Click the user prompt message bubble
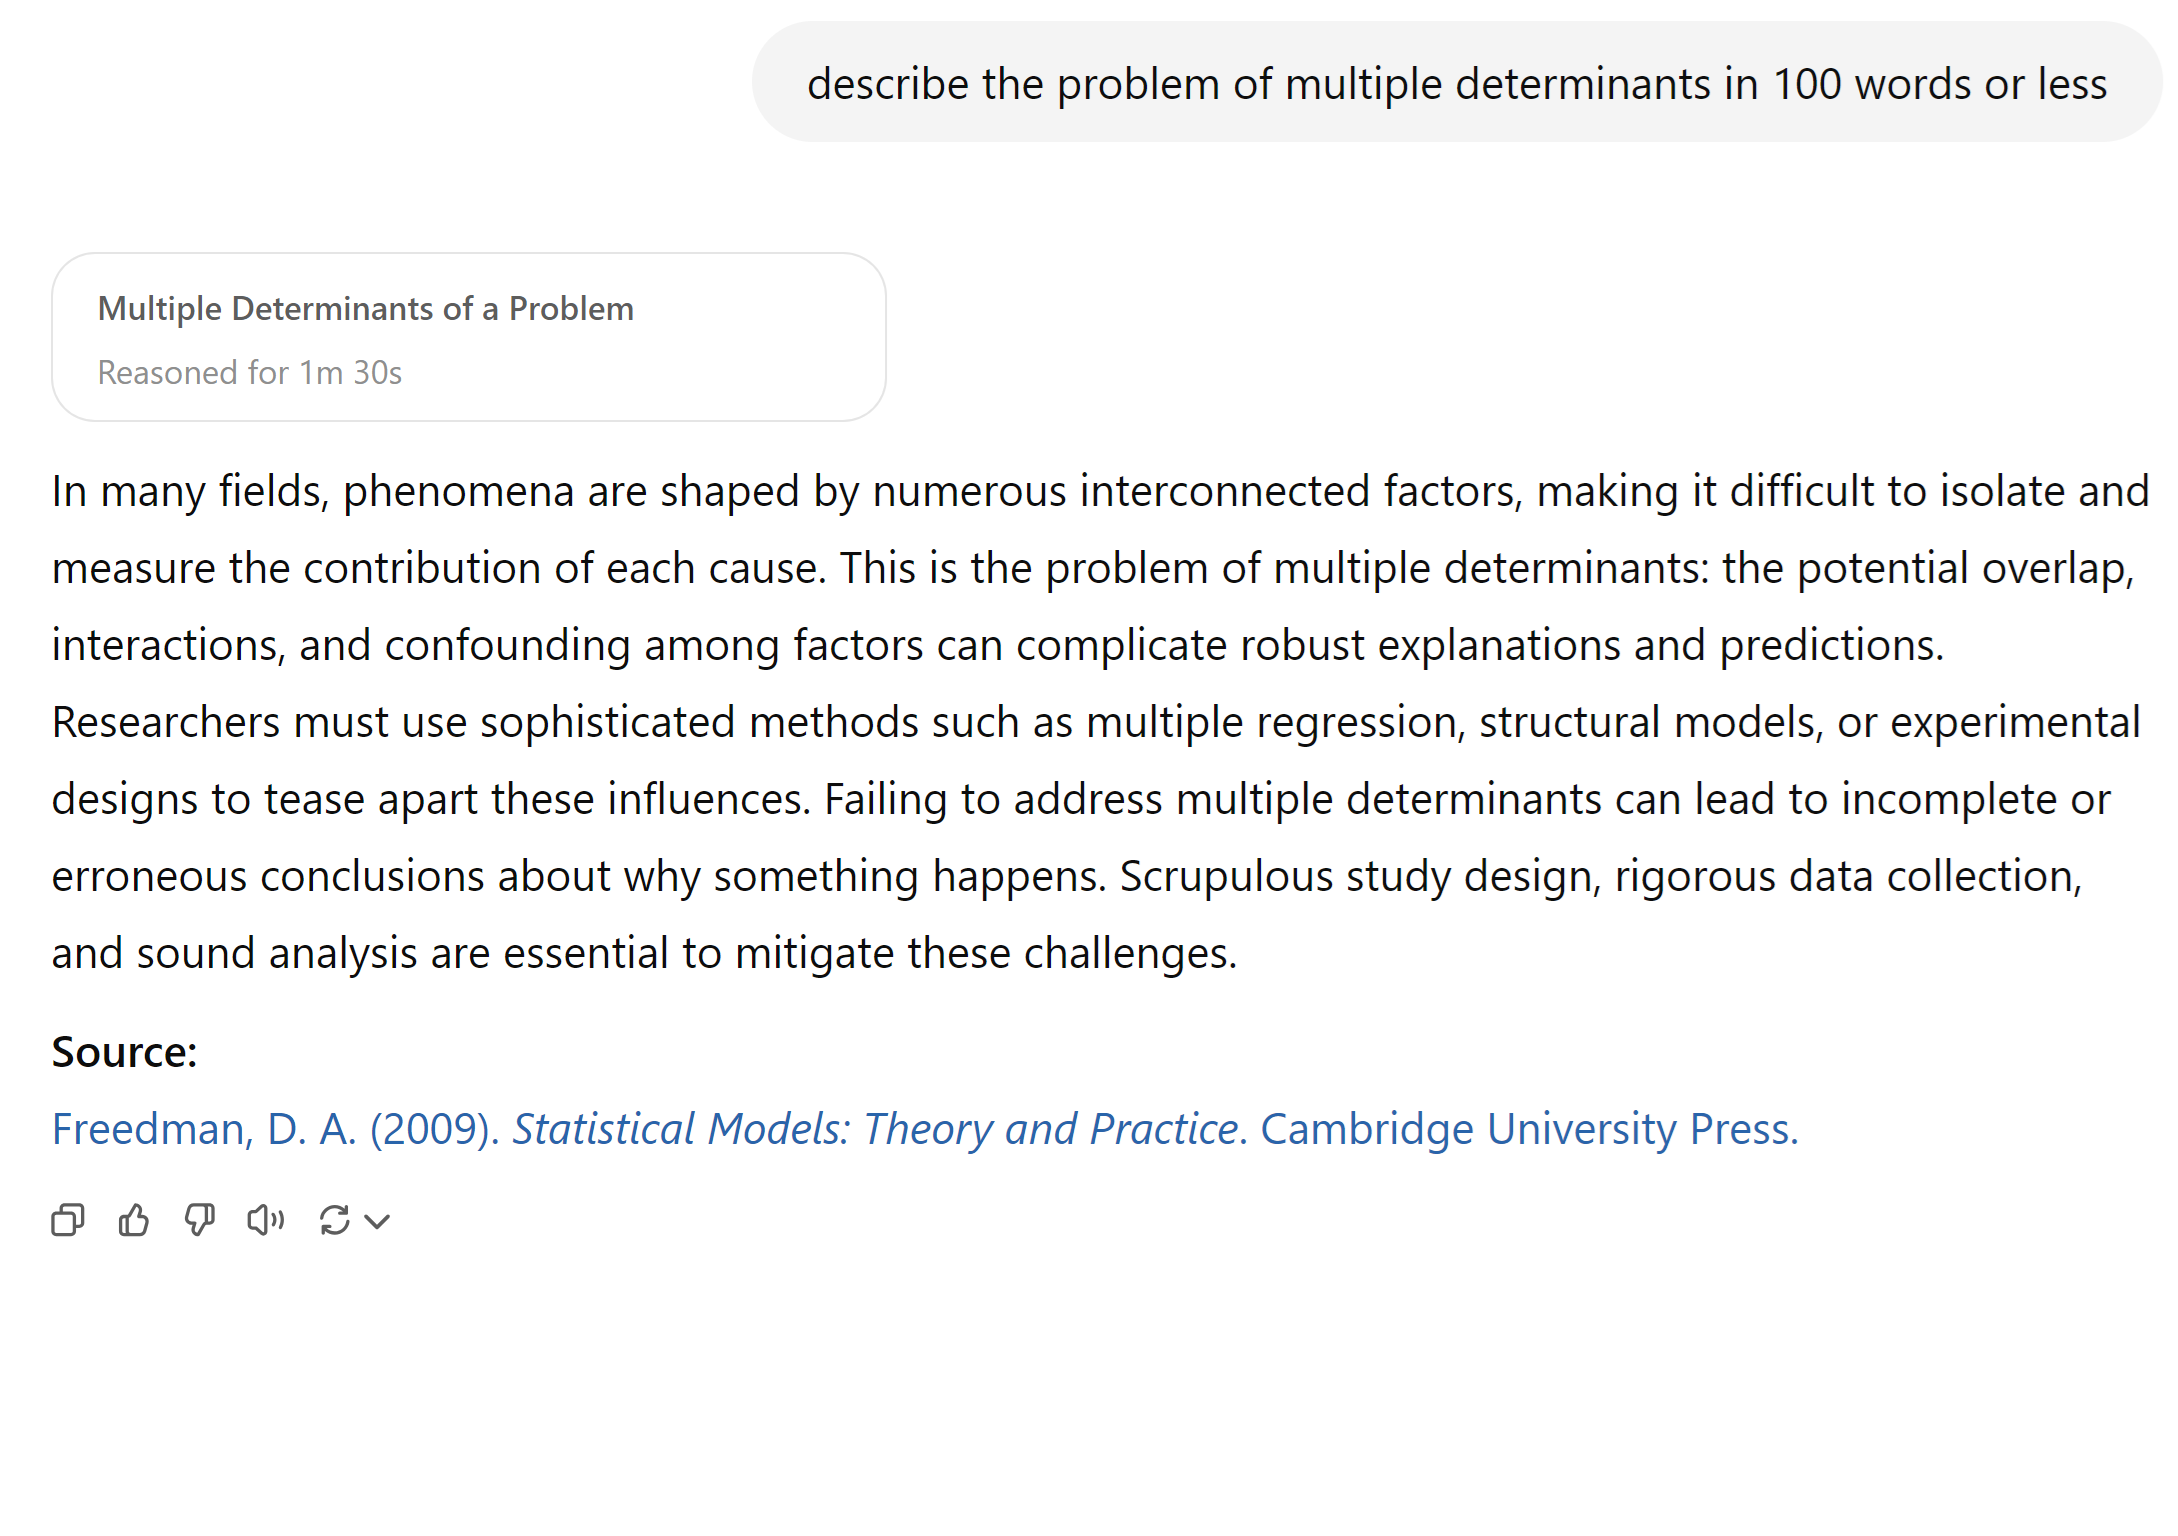 pos(1456,83)
